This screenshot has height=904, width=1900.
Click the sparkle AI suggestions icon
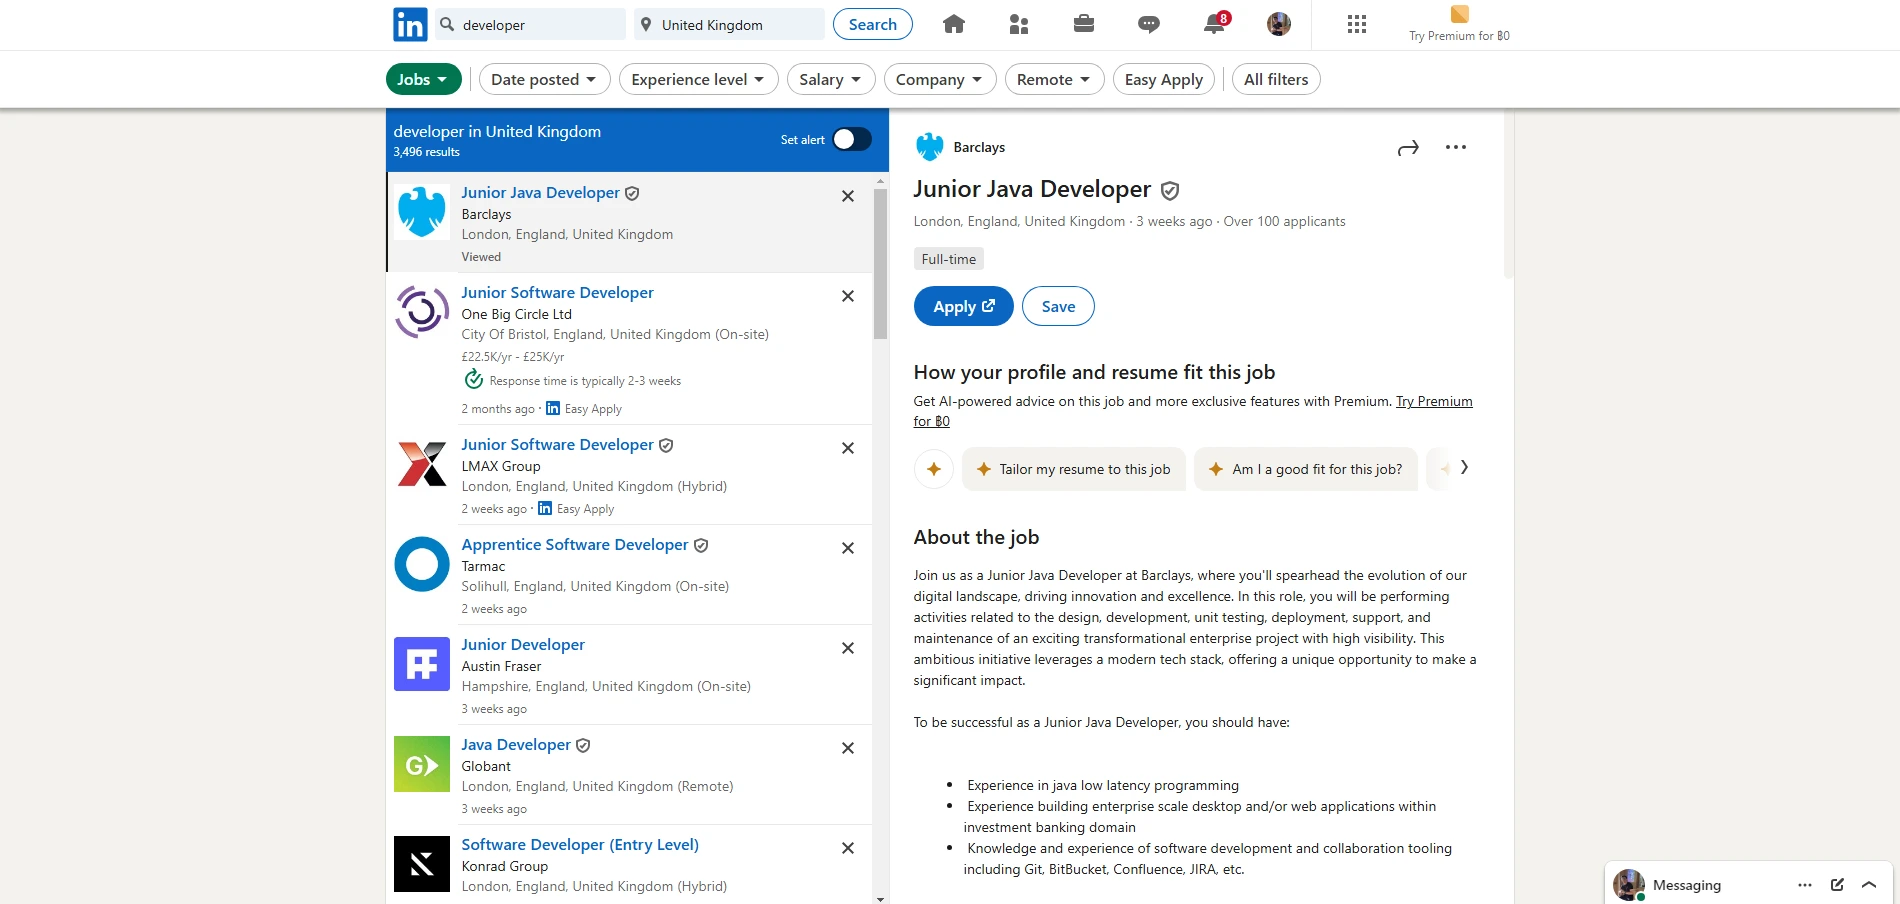(x=934, y=469)
